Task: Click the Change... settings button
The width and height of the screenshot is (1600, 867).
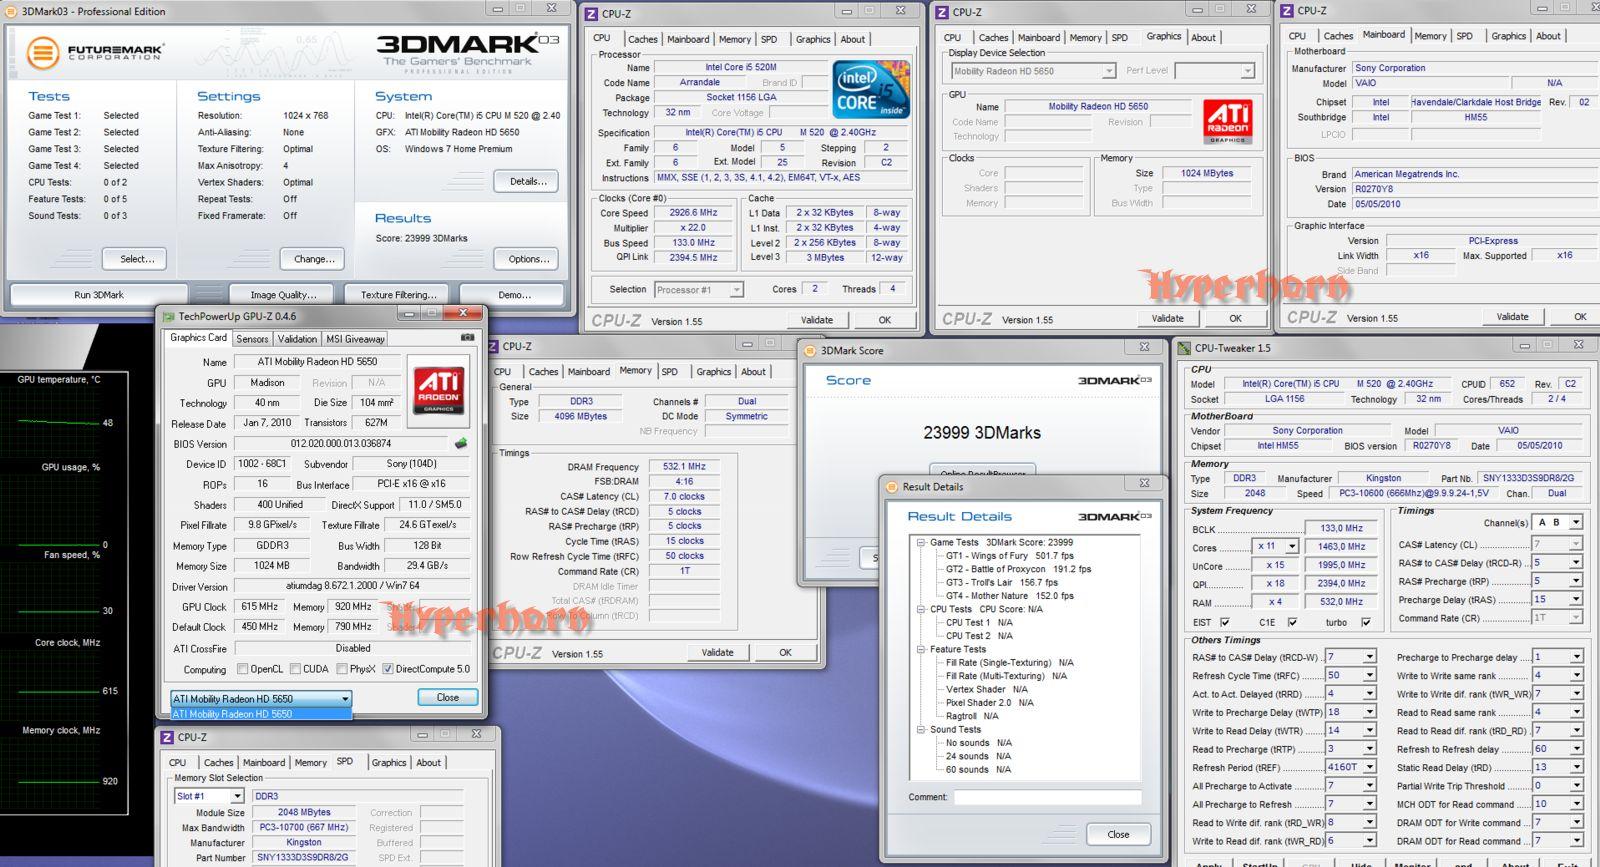Action: tap(314, 259)
